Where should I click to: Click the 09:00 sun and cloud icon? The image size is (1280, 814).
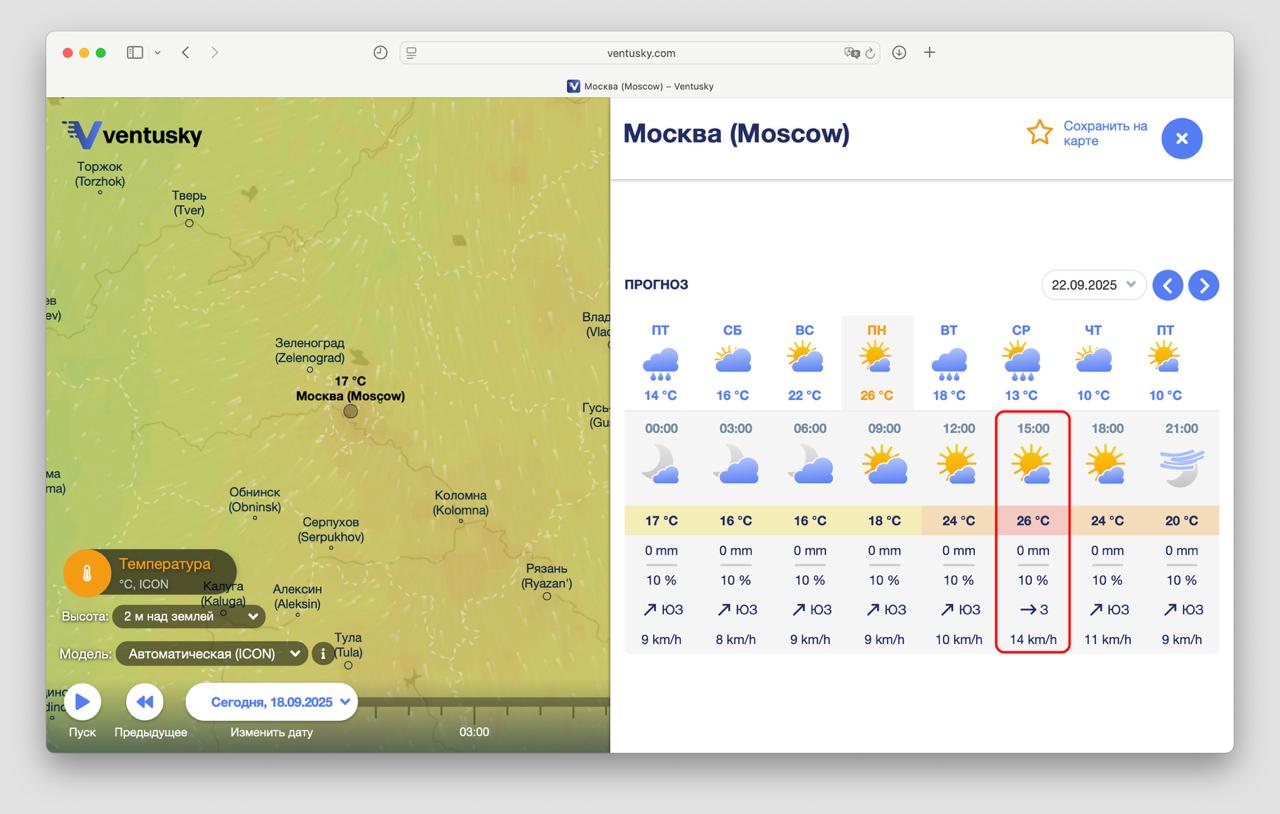(884, 466)
